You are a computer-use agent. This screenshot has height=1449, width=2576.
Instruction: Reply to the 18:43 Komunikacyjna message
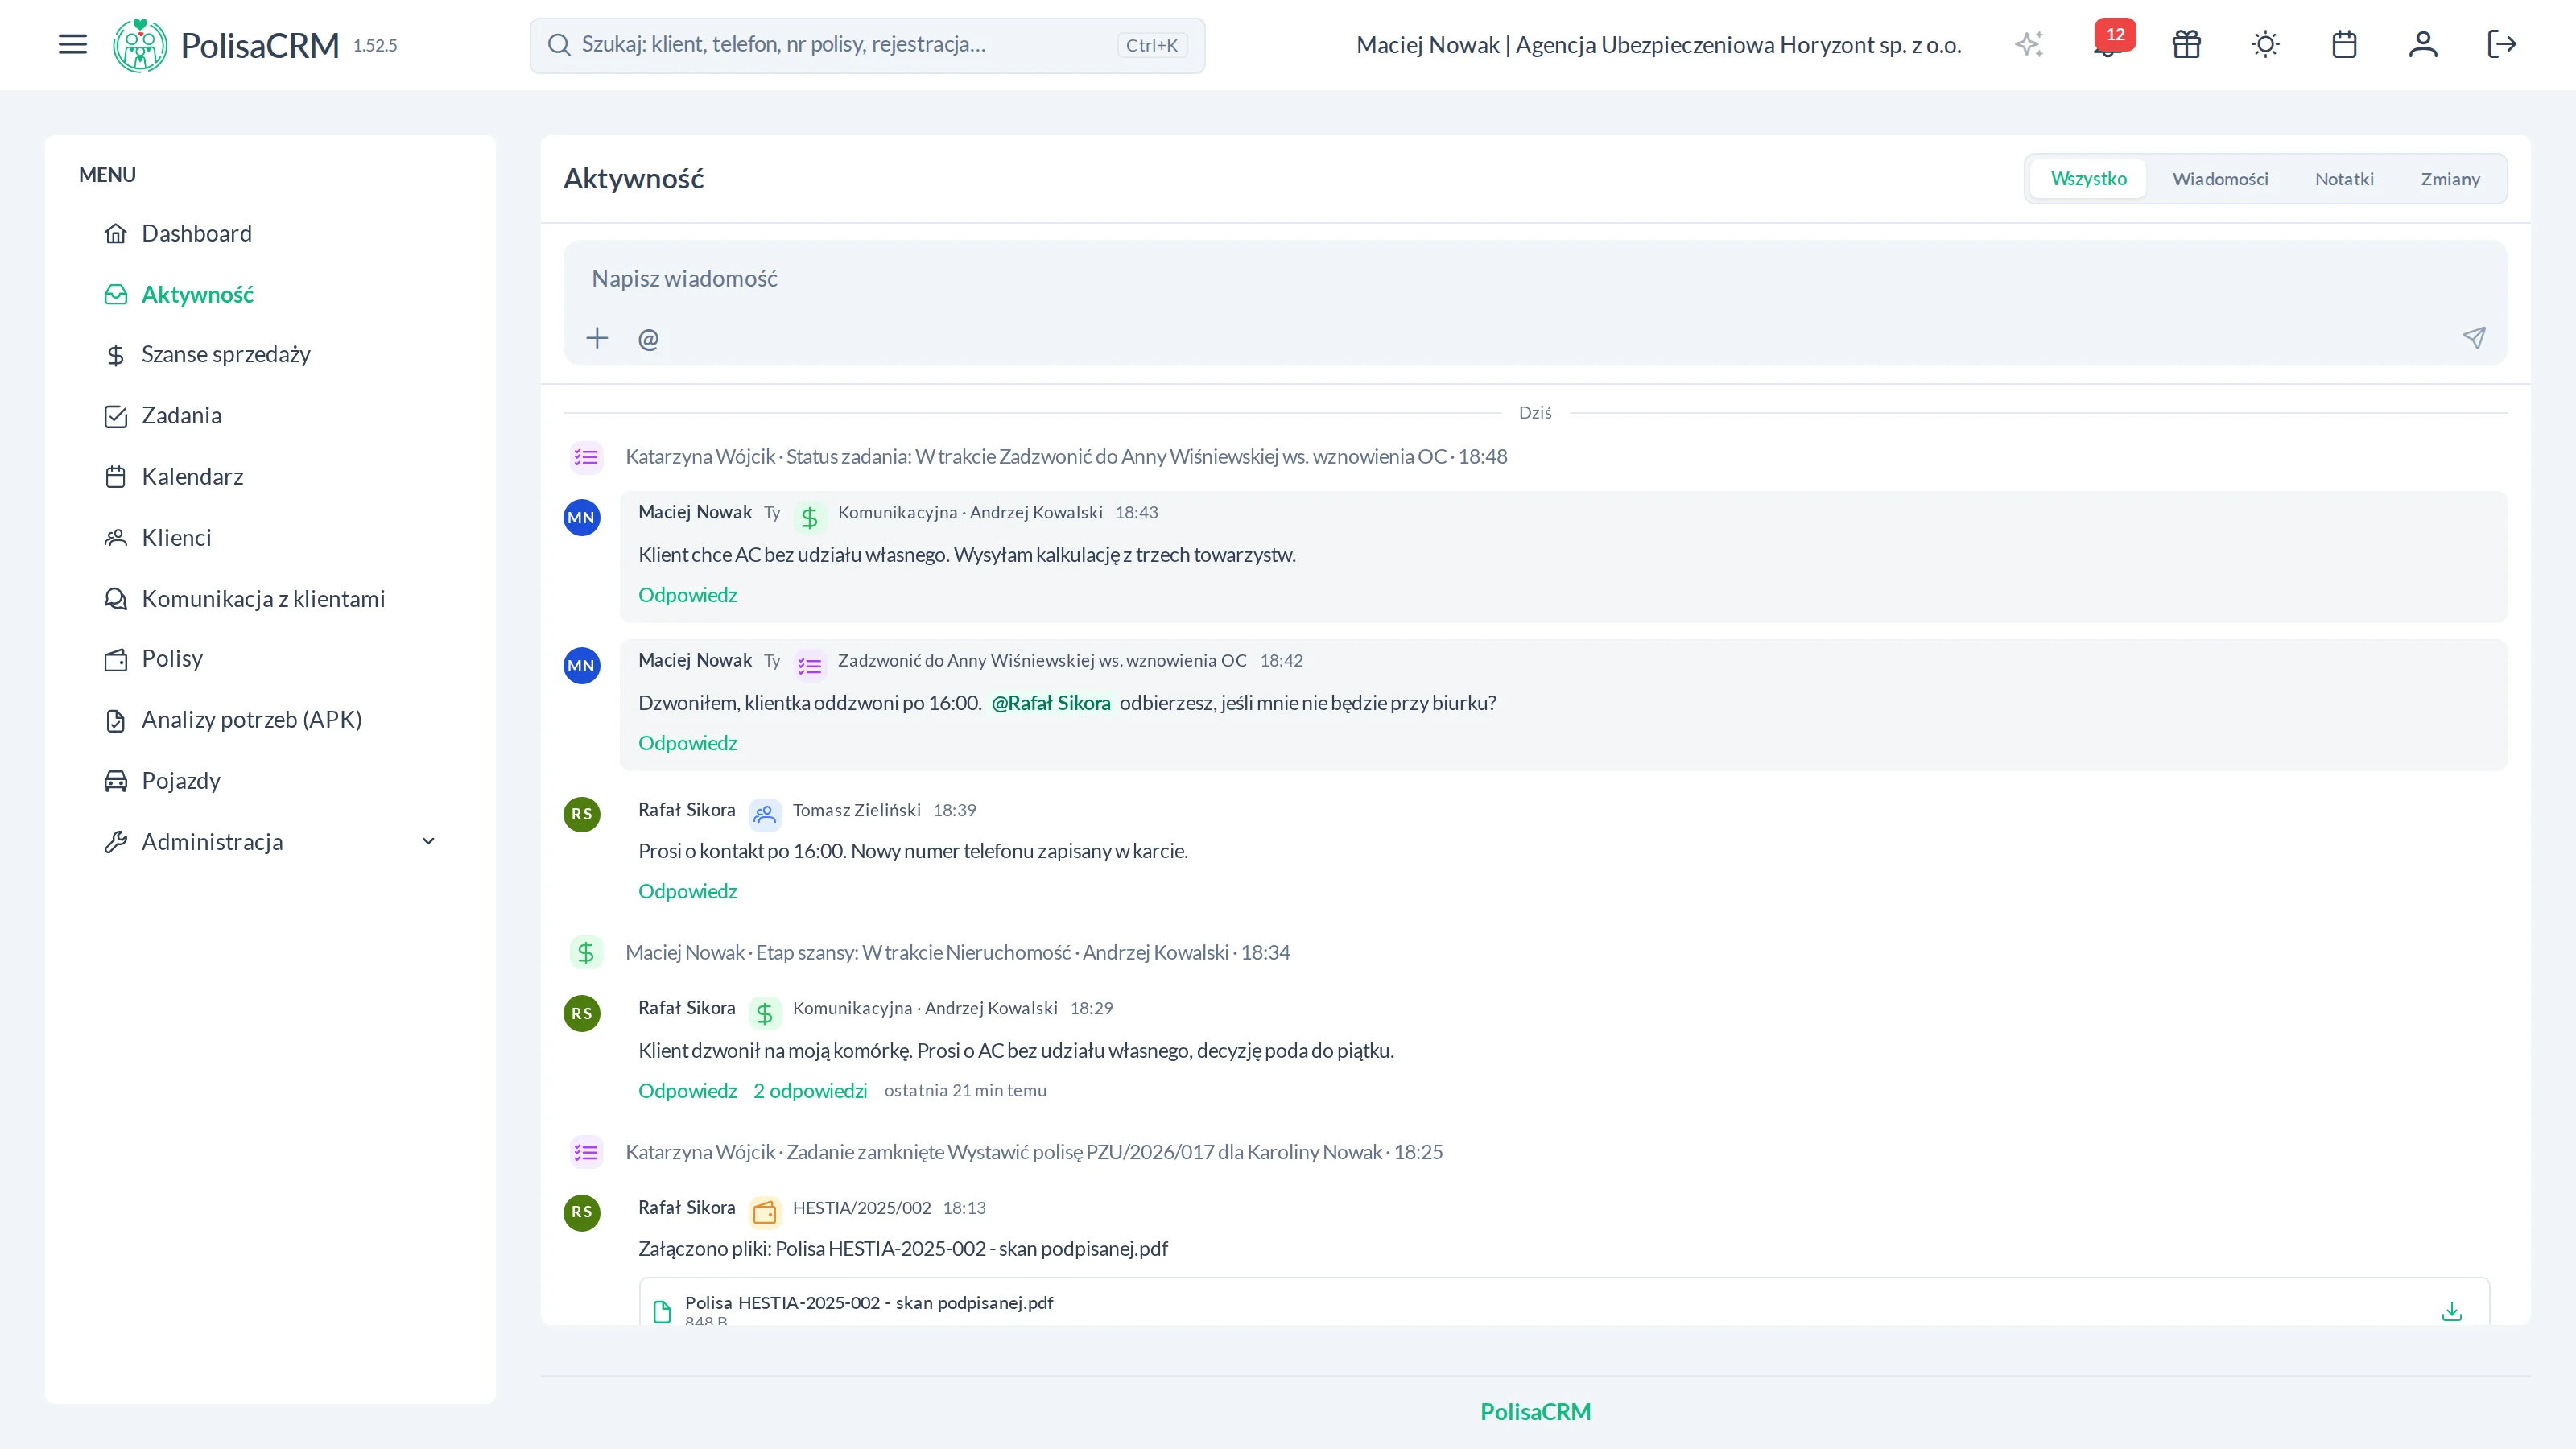[687, 595]
